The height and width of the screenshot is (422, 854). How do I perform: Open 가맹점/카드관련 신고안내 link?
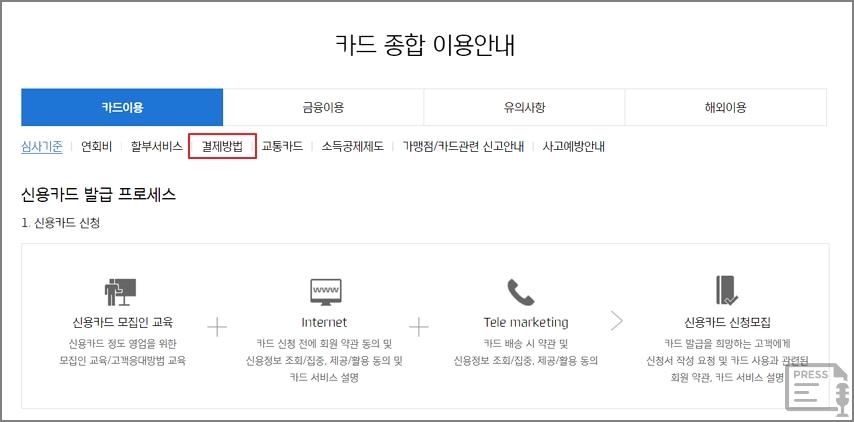tap(463, 146)
